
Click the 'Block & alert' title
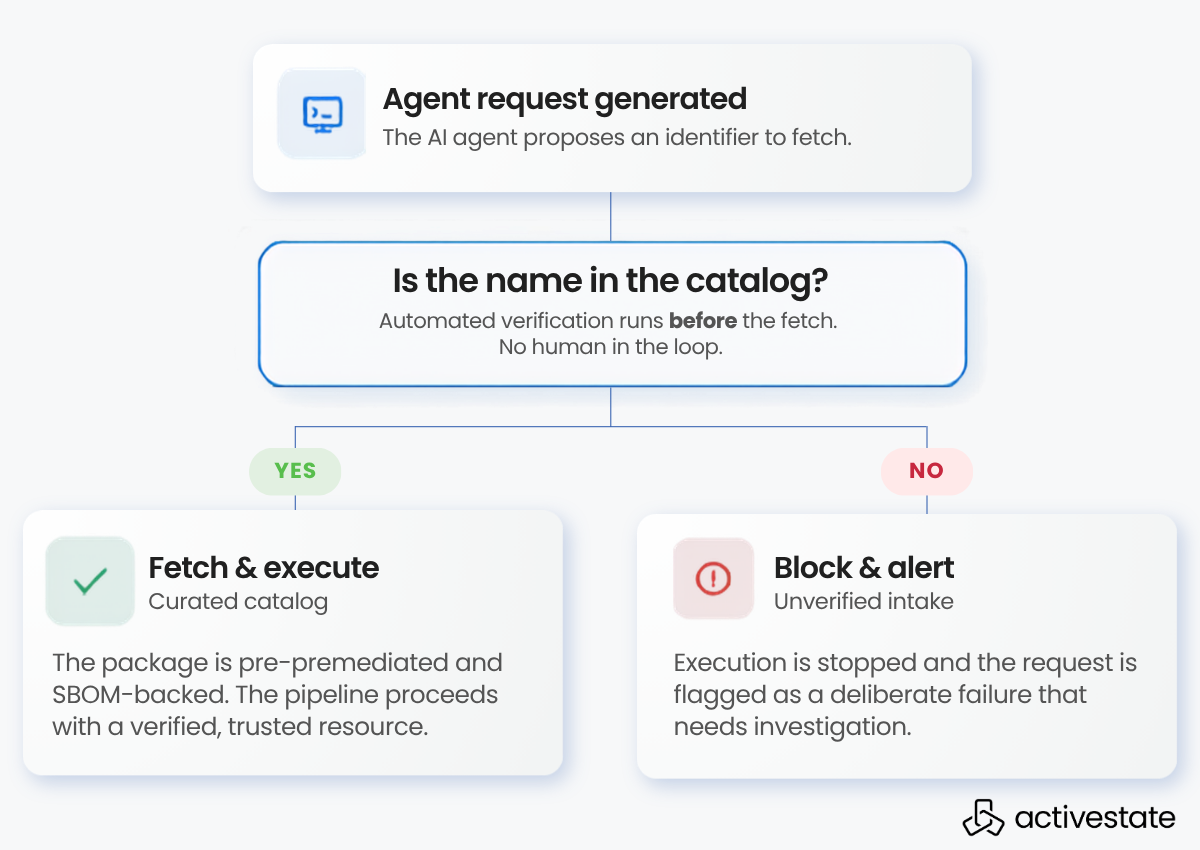pos(864,568)
